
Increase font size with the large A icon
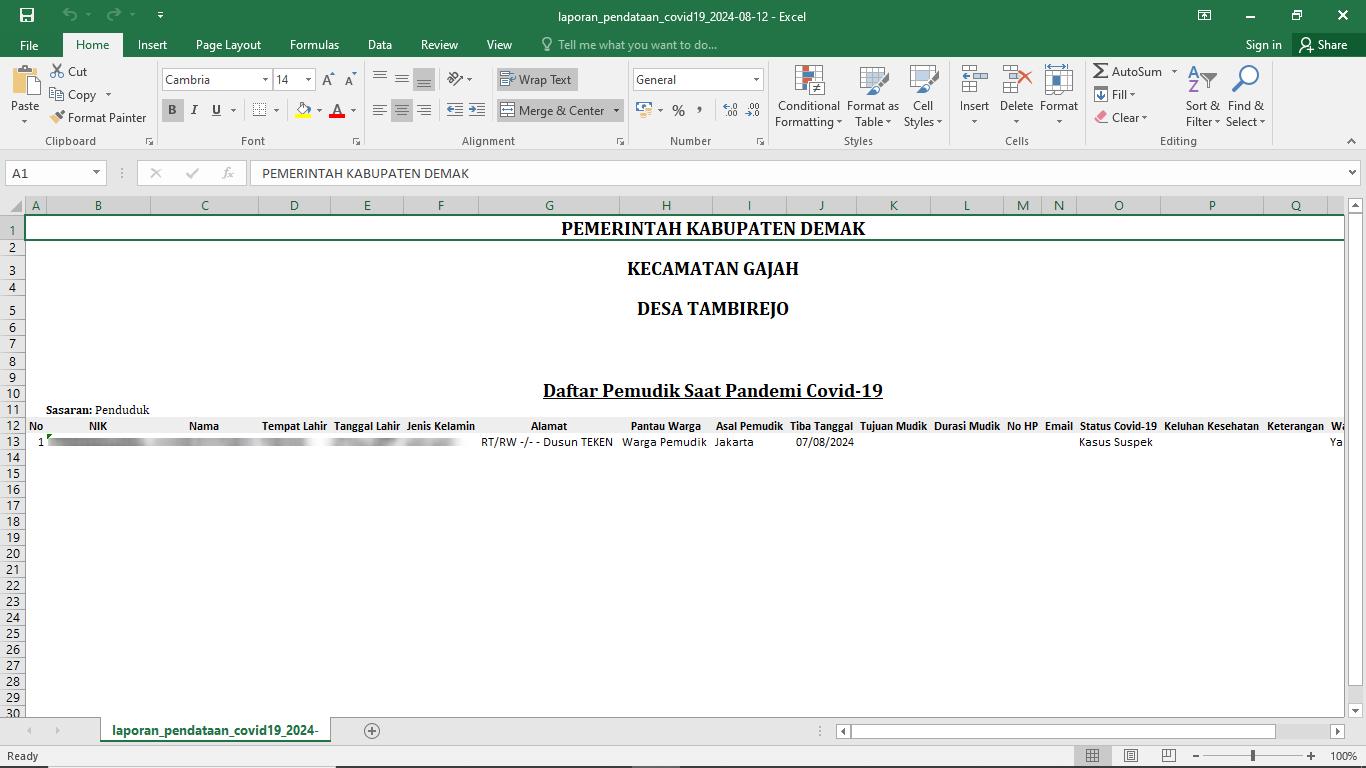point(329,79)
